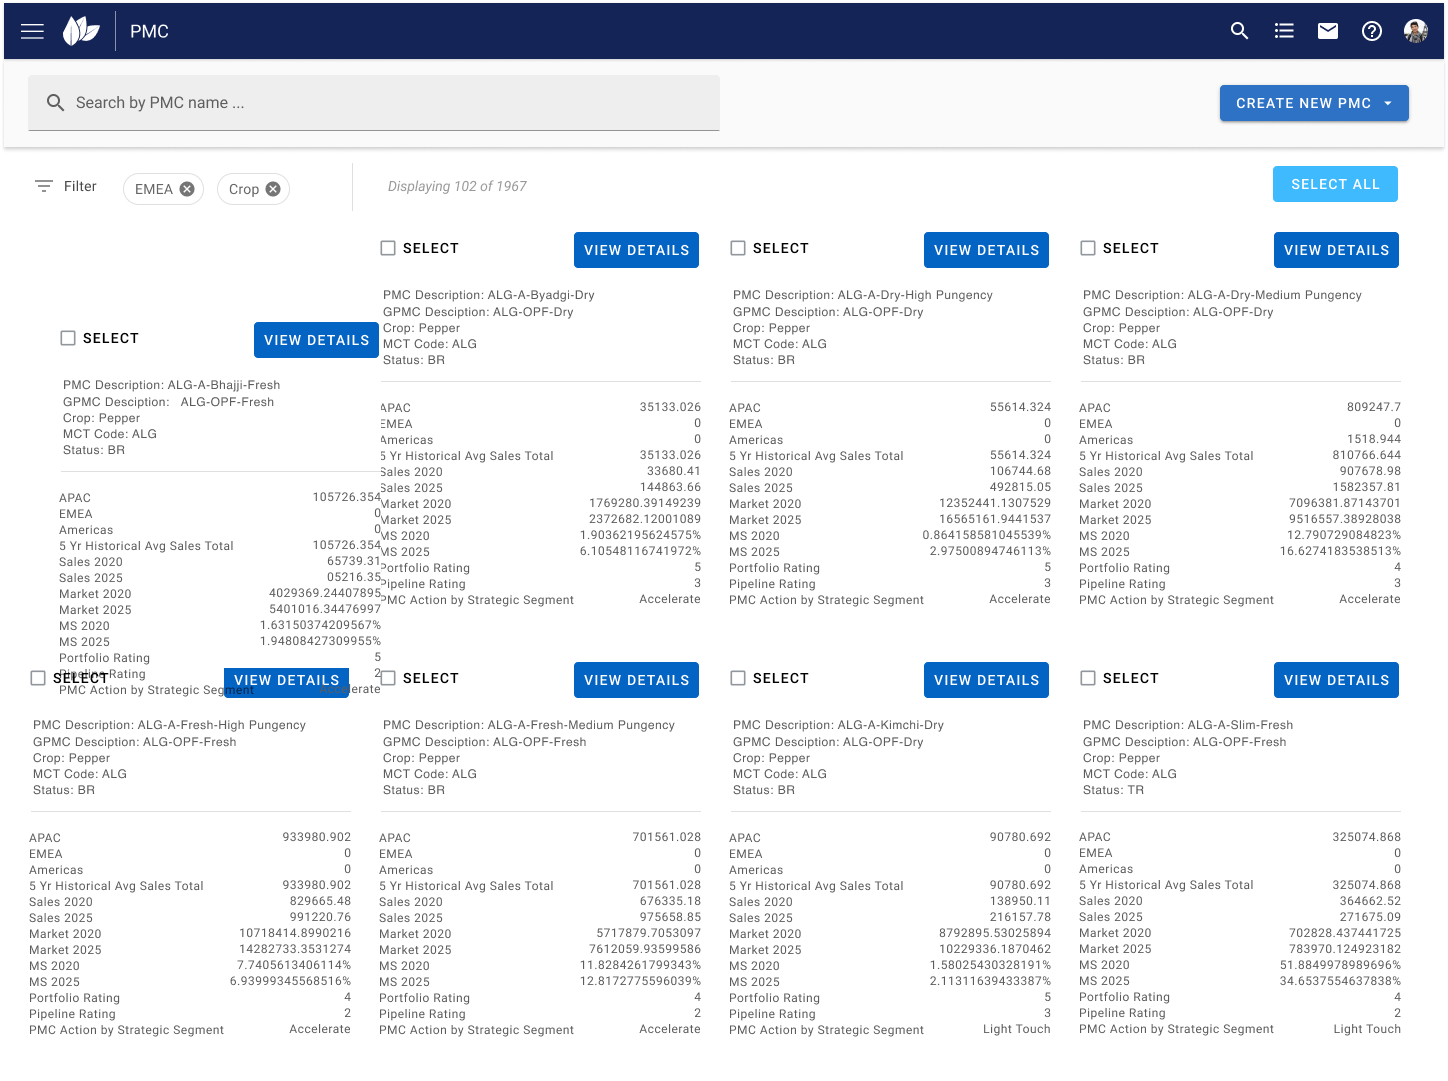Click the help question mark icon
Screen dimensions: 1448x1081
tap(1372, 31)
